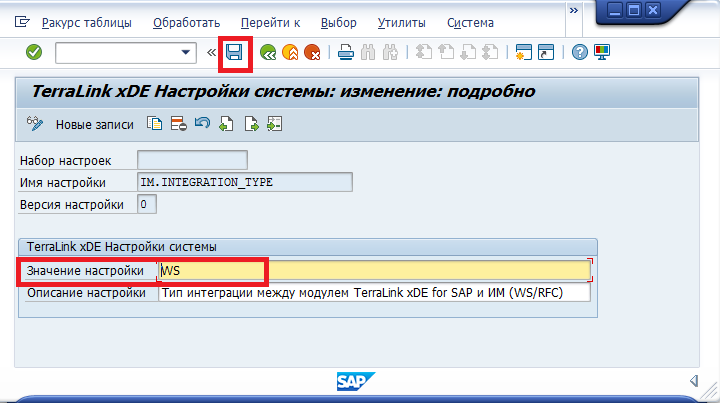This screenshot has width=720, height=403.
Task: Click the Undo change arrow icon
Action: [x=202, y=124]
